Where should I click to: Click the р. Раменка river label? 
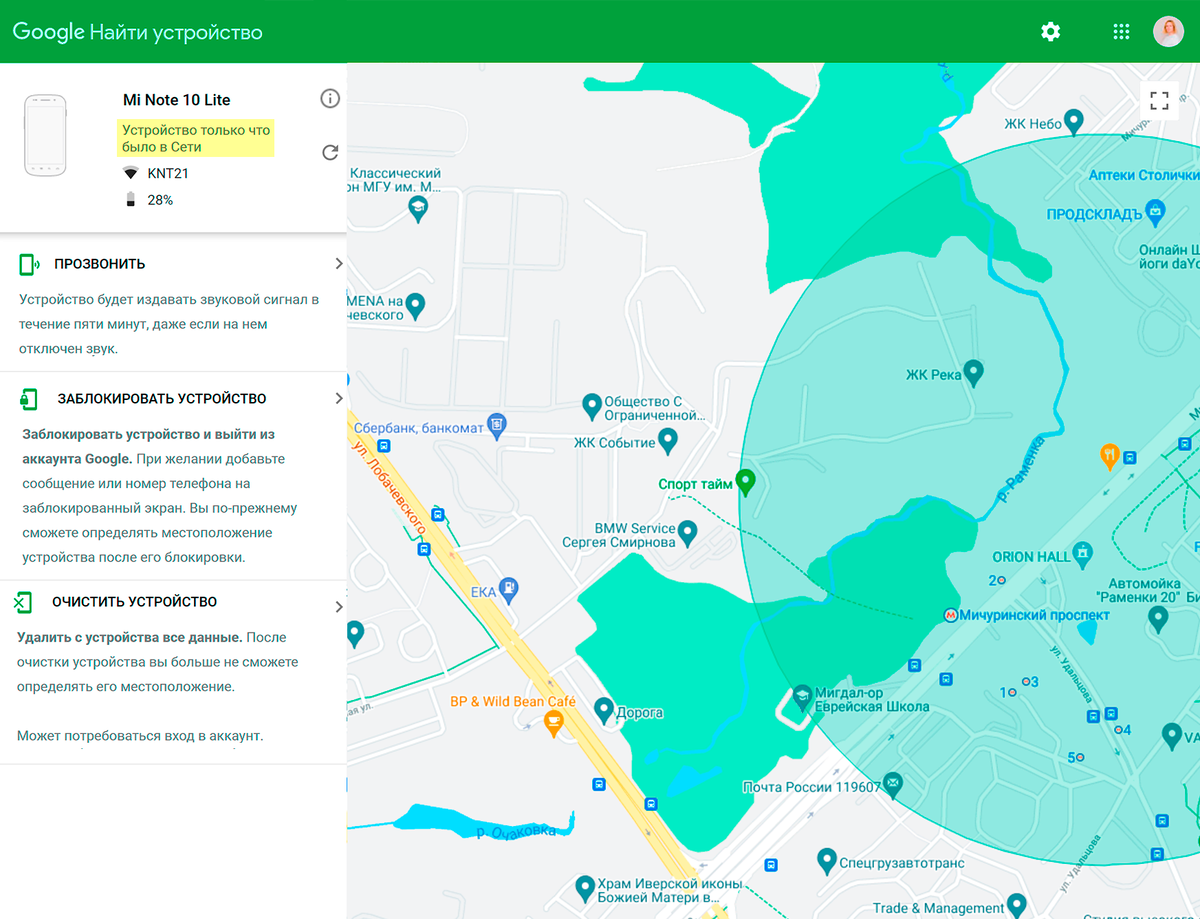1022,468
